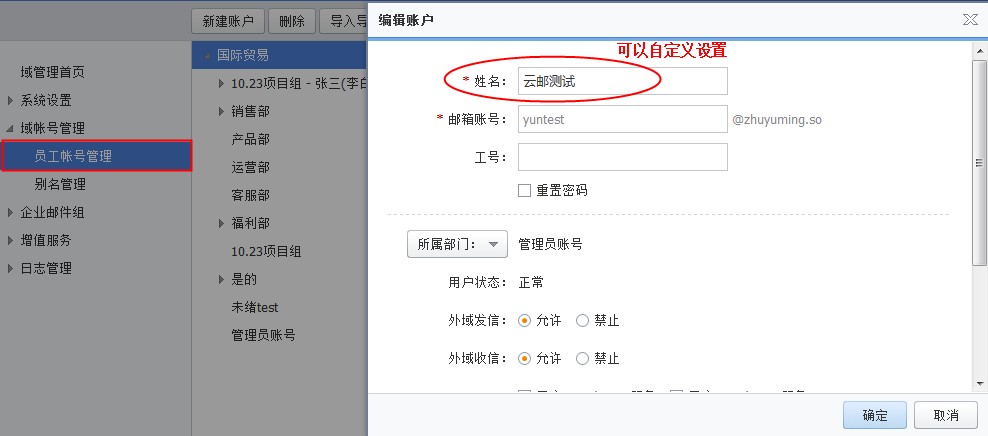Select 别名管理 in the sidebar
This screenshot has height=436, width=988.
click(x=60, y=184)
